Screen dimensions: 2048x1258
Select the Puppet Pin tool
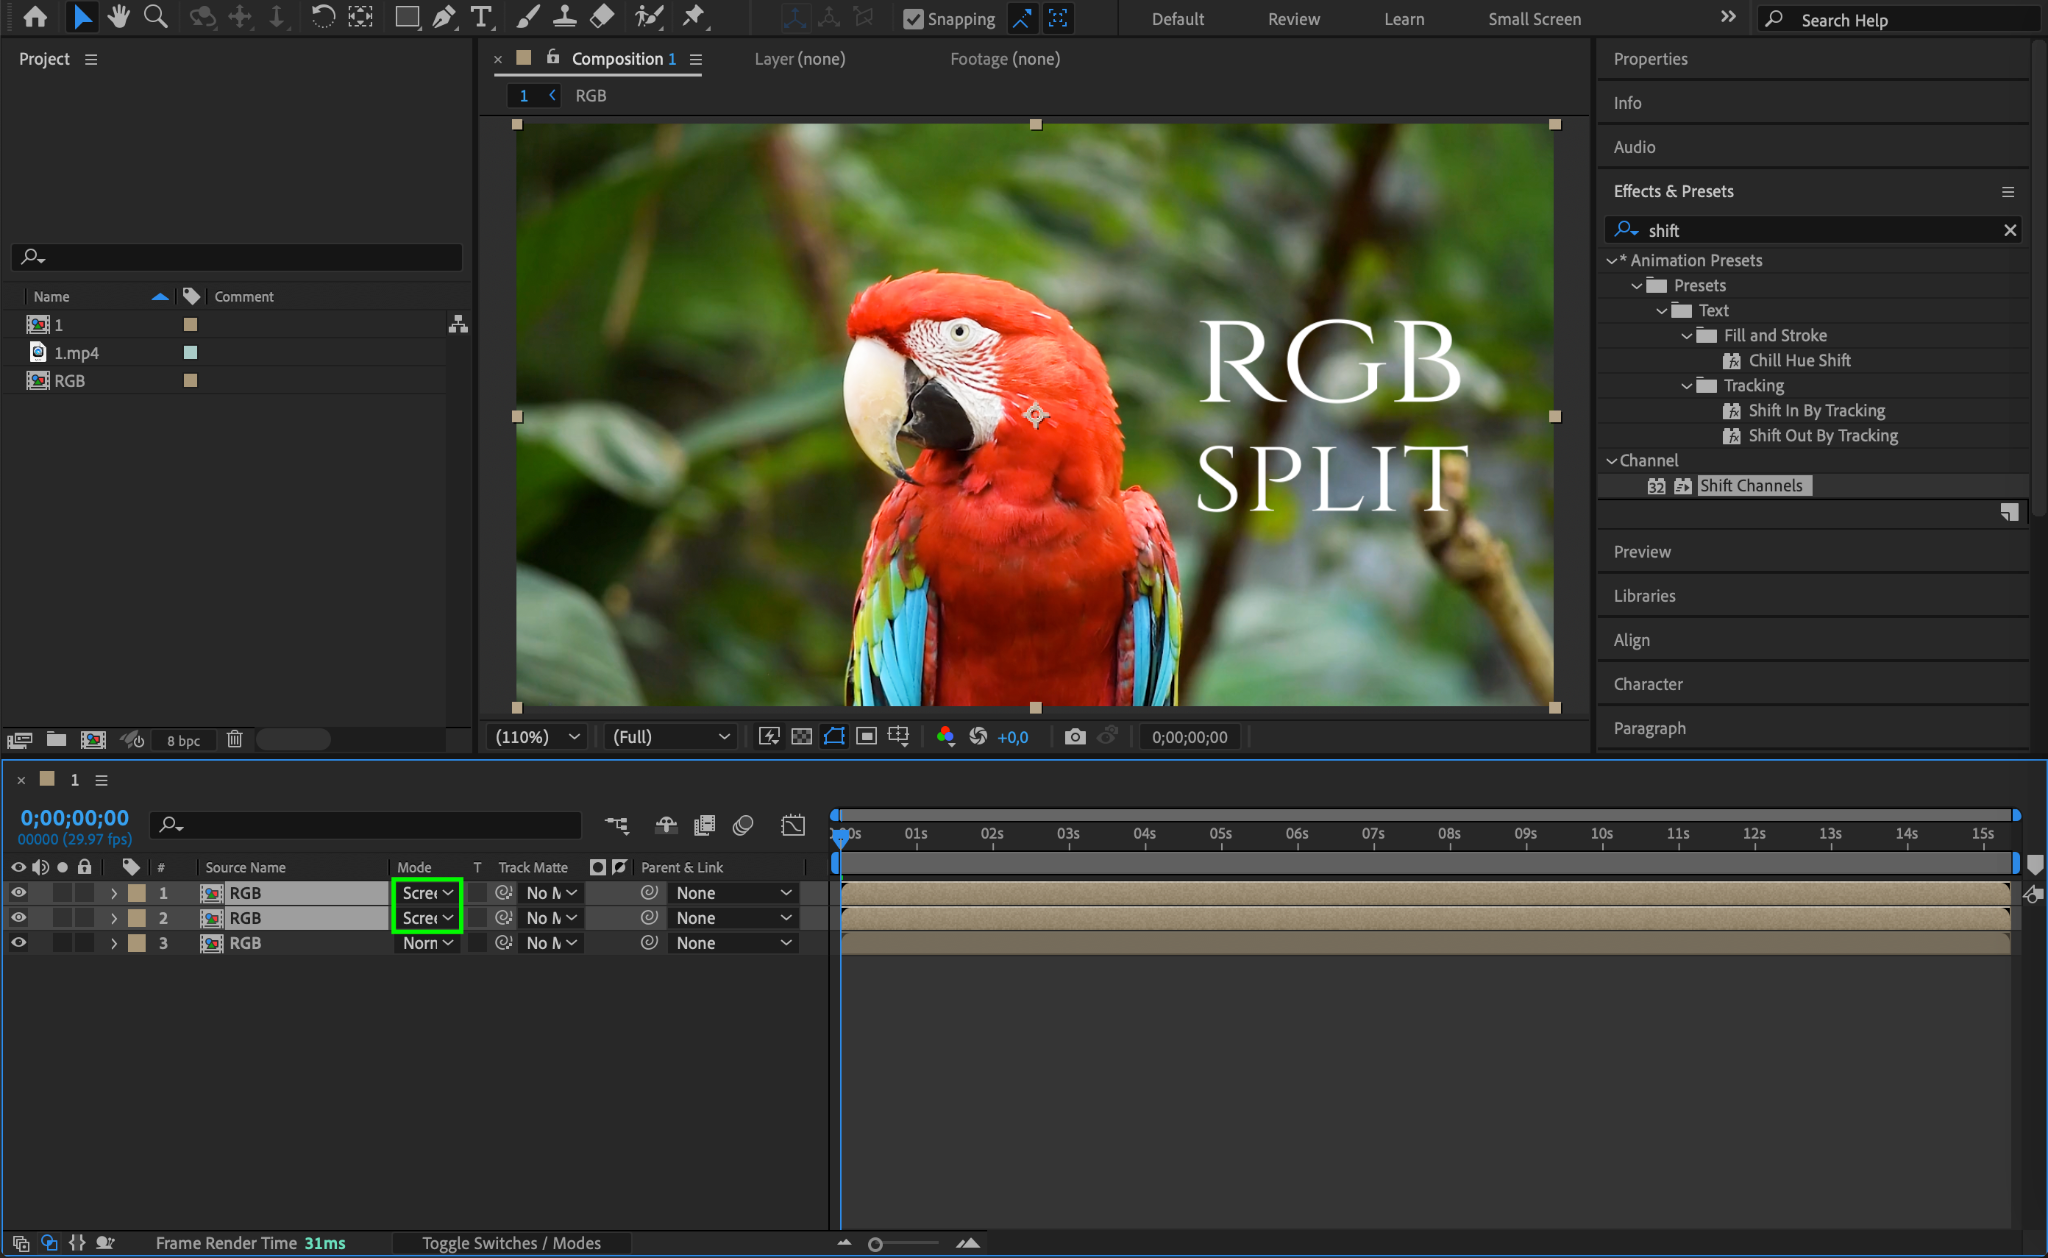(693, 17)
